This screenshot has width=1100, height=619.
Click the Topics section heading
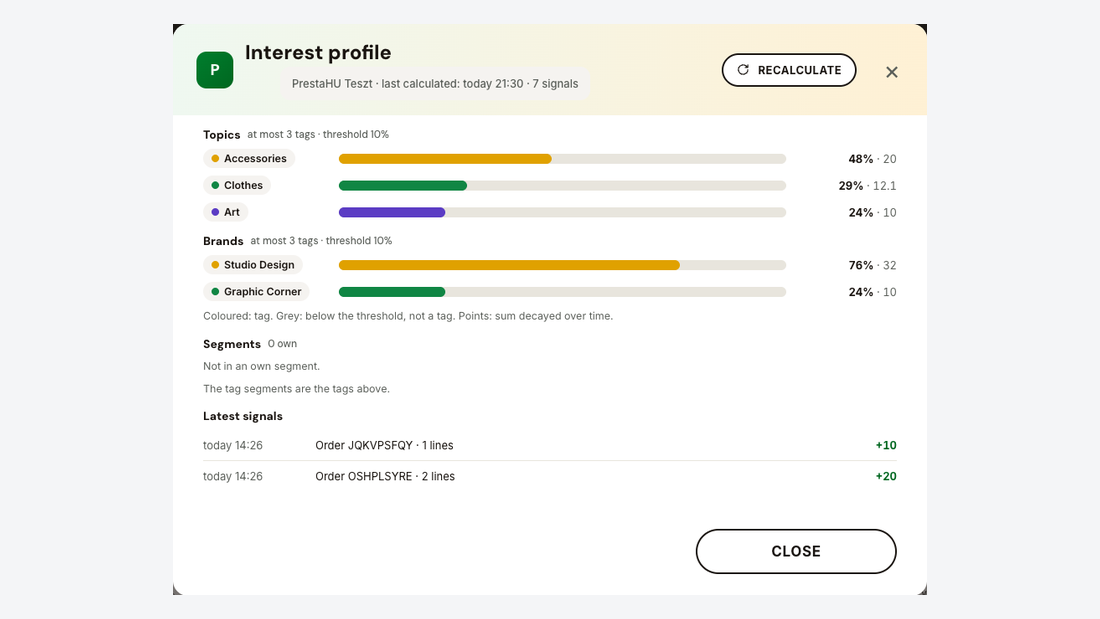[222, 134]
